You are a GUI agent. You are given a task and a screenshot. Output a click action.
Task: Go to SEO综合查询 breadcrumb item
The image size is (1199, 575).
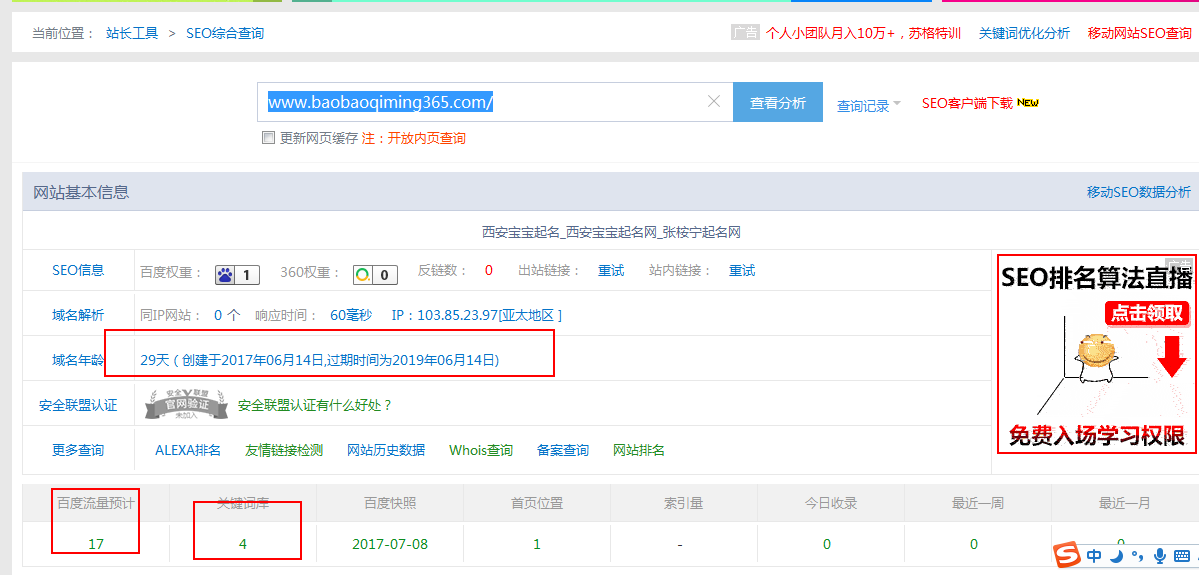tap(225, 33)
